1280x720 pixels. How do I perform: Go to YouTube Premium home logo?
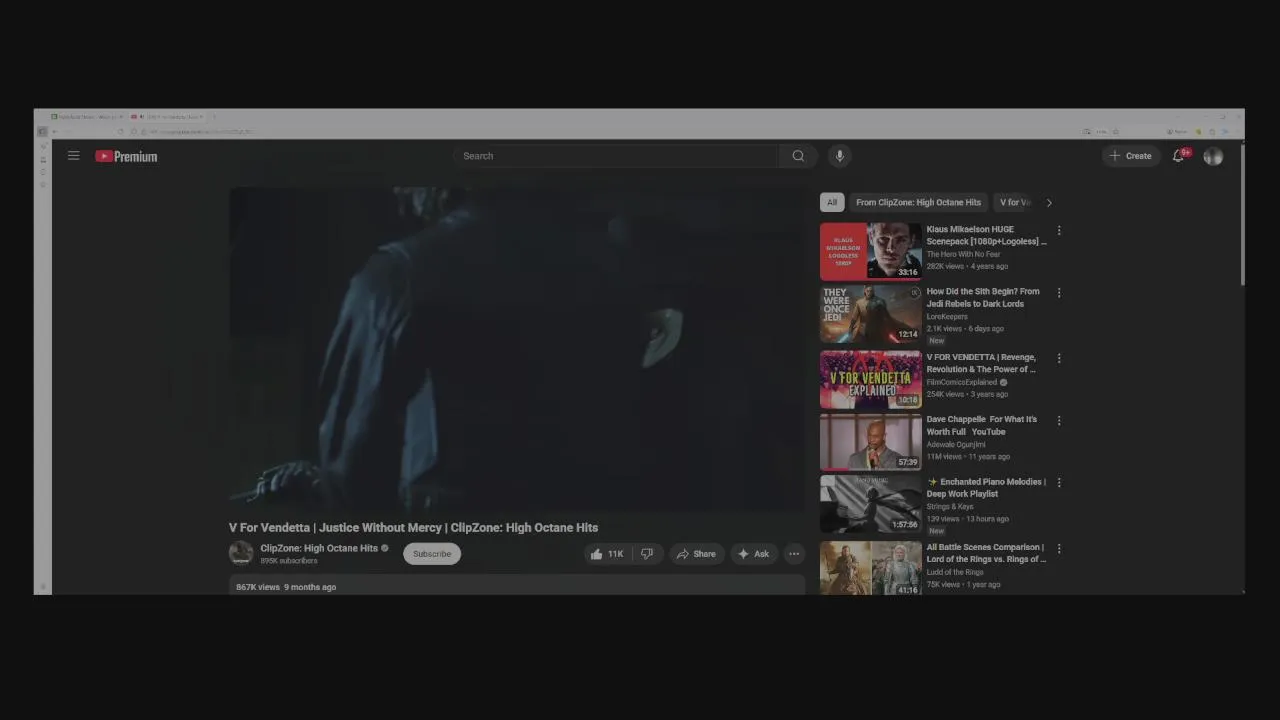(x=126, y=156)
